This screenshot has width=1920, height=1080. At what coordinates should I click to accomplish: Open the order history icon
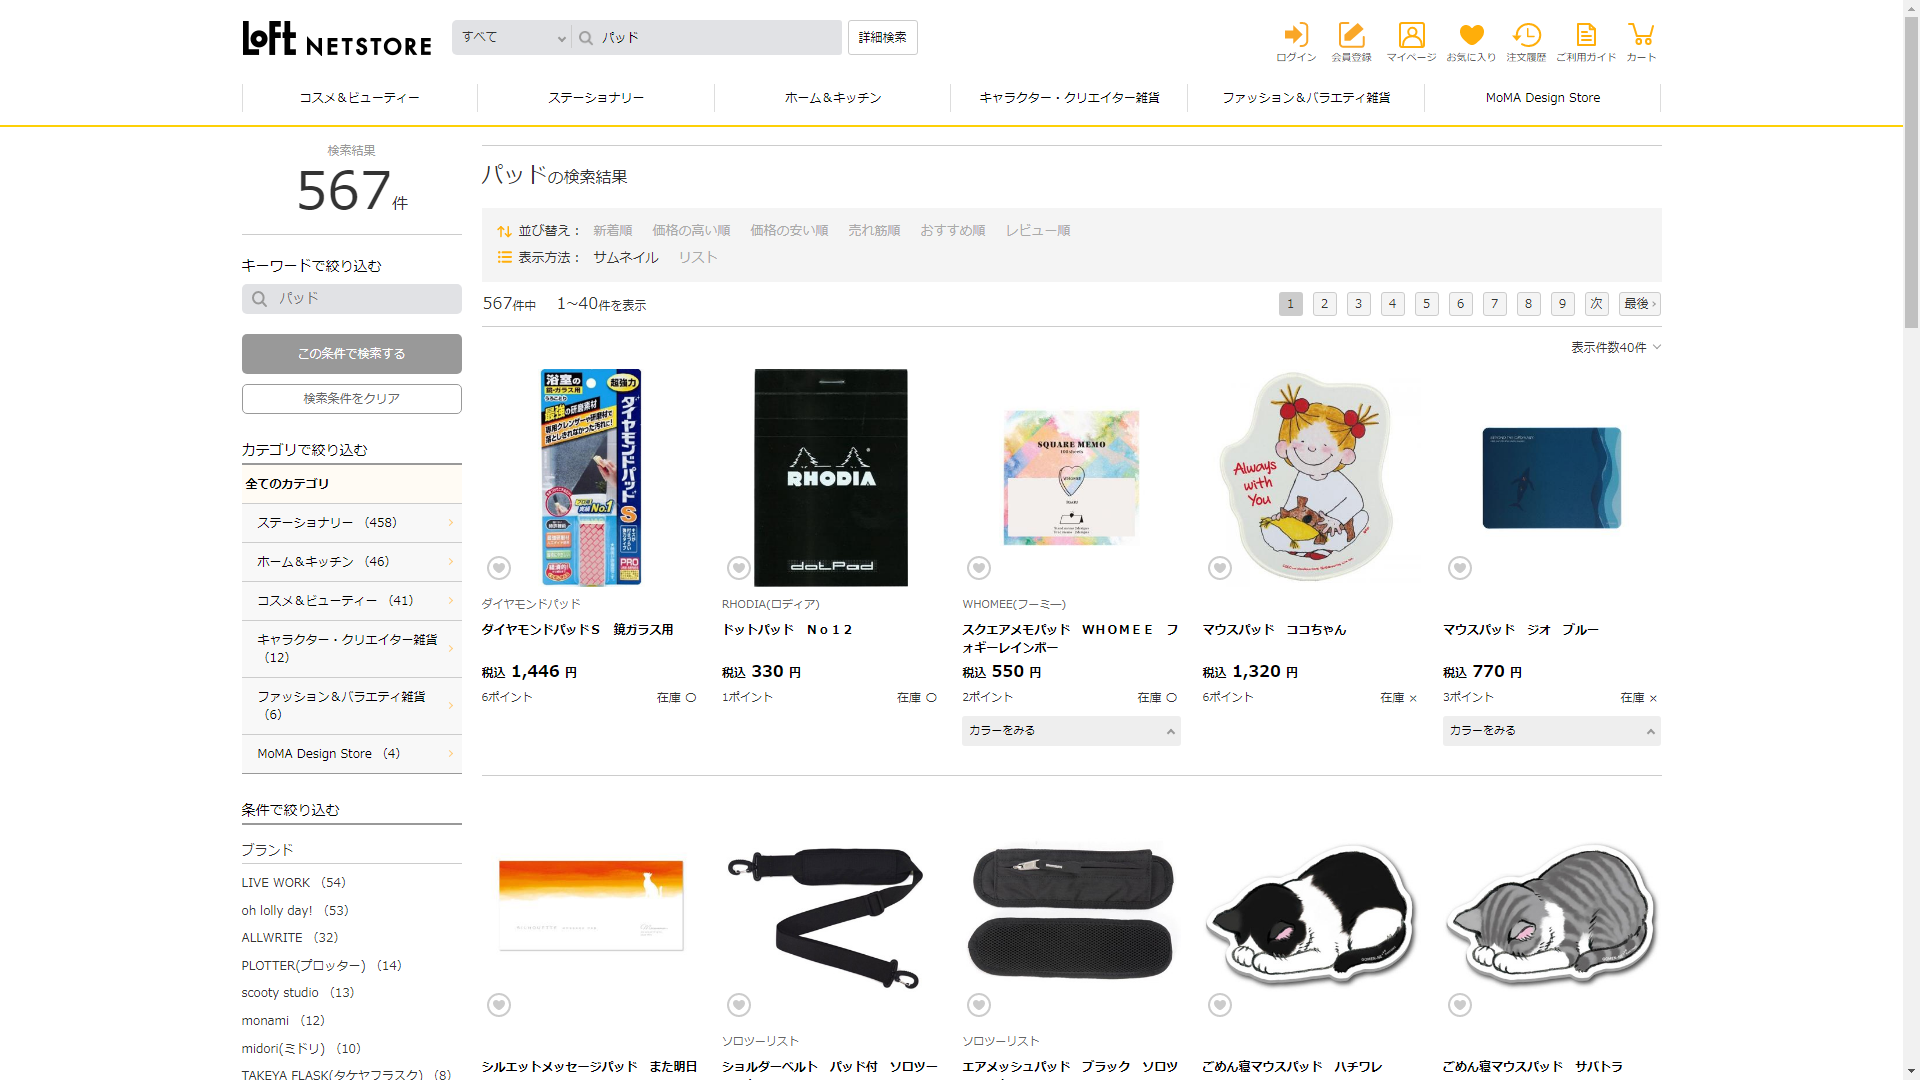click(x=1526, y=36)
